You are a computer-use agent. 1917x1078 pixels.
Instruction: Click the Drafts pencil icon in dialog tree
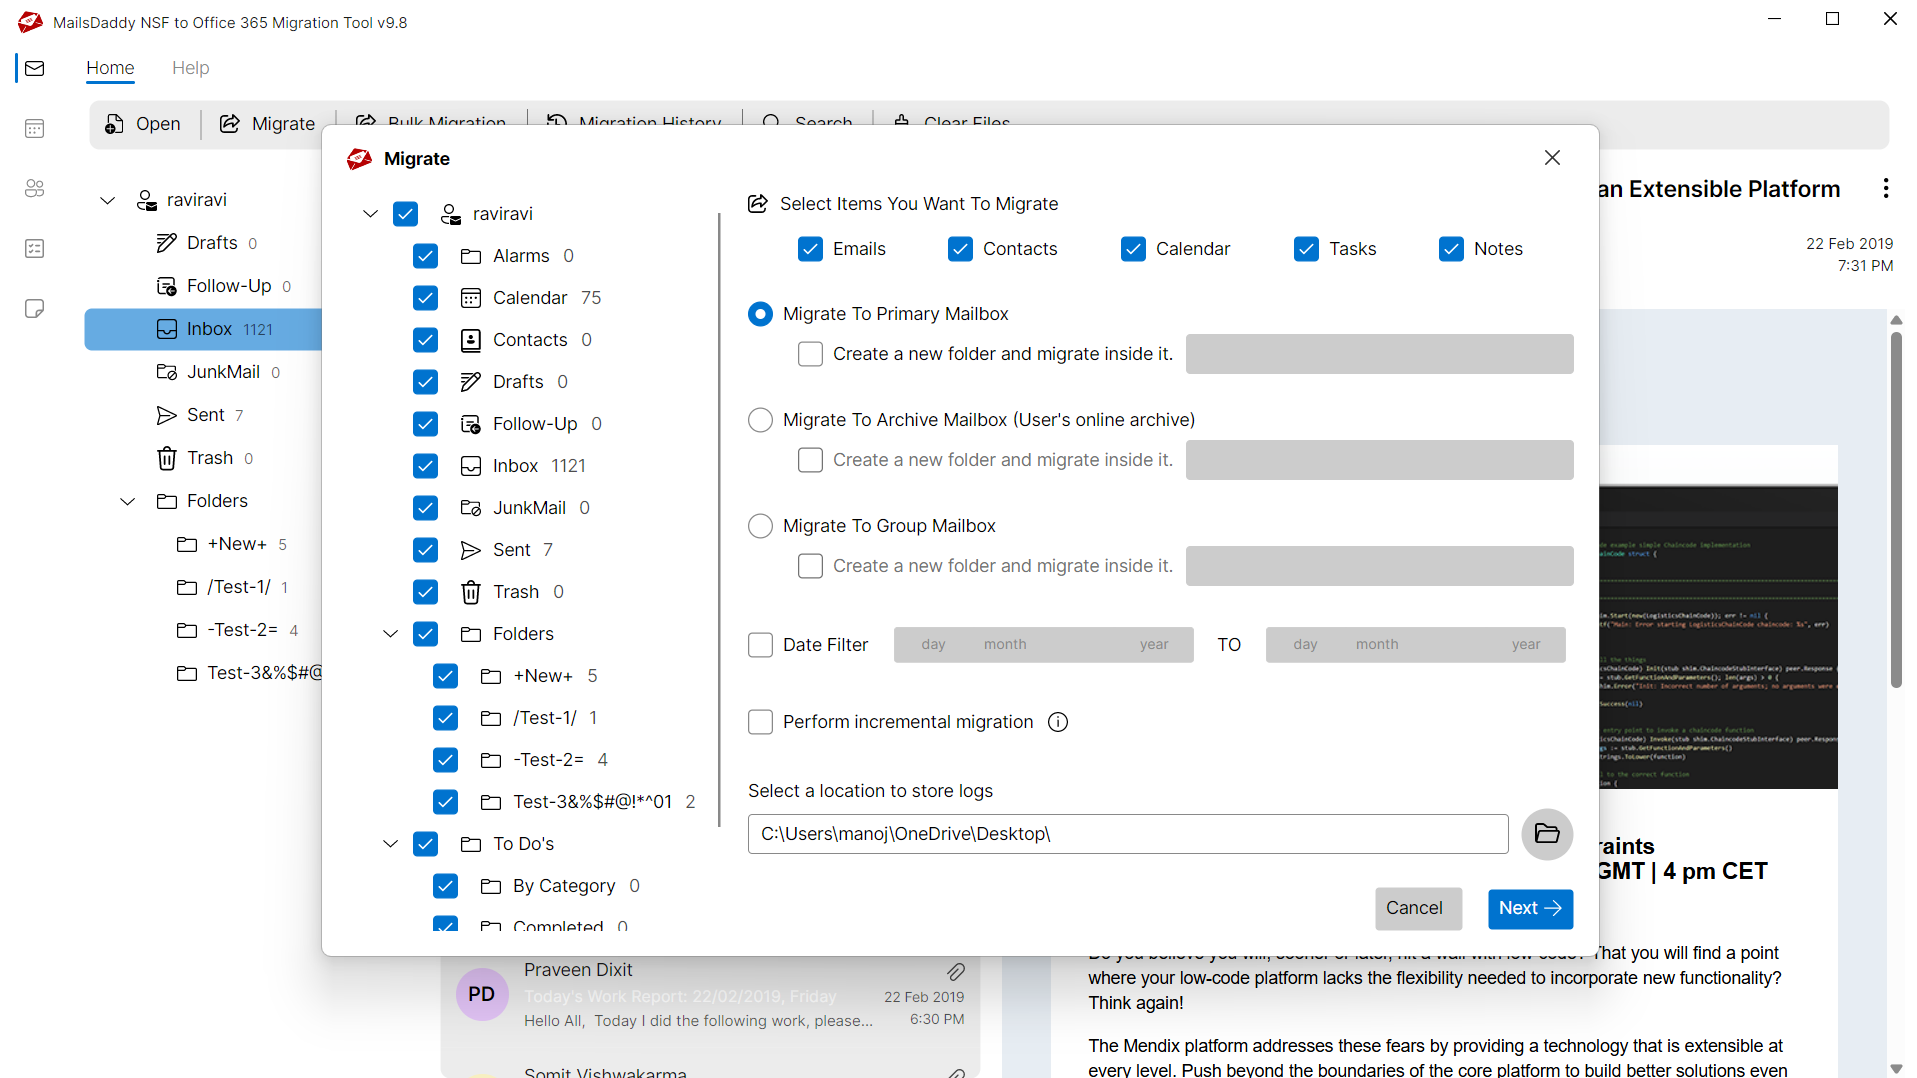[x=471, y=382]
